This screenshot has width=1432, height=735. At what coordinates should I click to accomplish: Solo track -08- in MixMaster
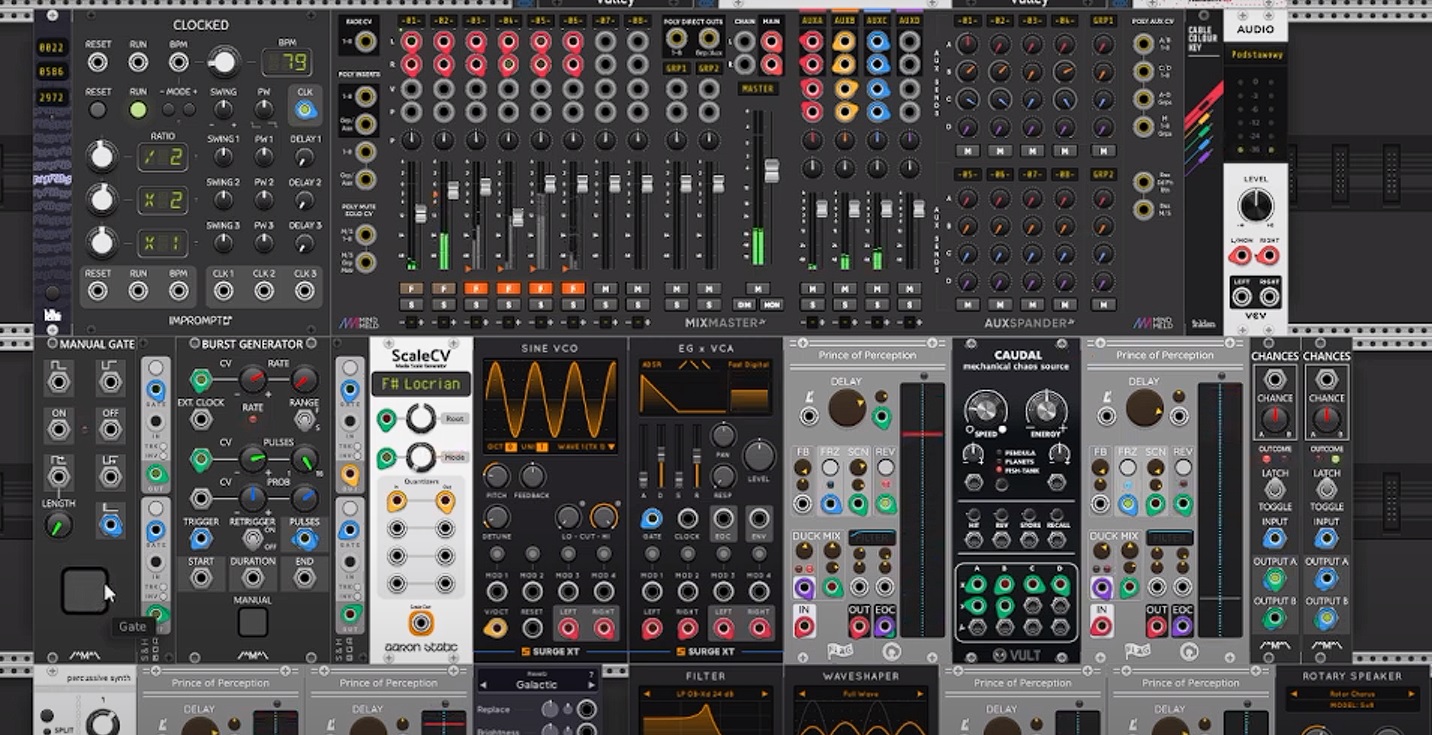637,304
